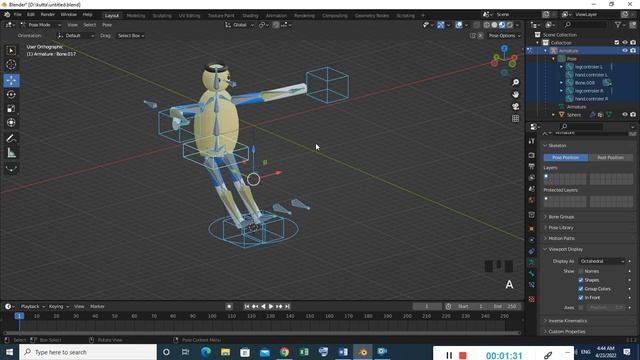Viewport: 640px width, 360px height.
Task: Toggle Collection exclude checkbox in outliner
Action: tap(617, 42)
